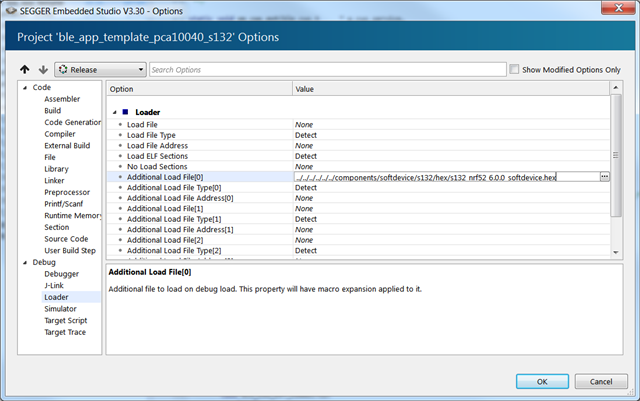Select J-Link under Debug
The height and width of the screenshot is (401, 640).
pyautogui.click(x=54, y=285)
